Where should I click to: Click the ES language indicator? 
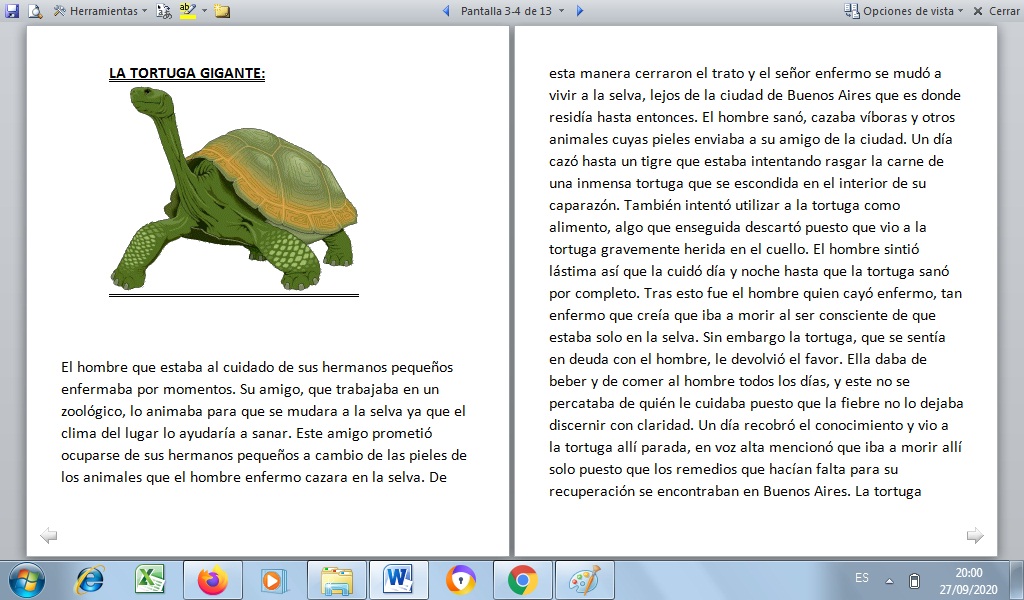[862, 578]
